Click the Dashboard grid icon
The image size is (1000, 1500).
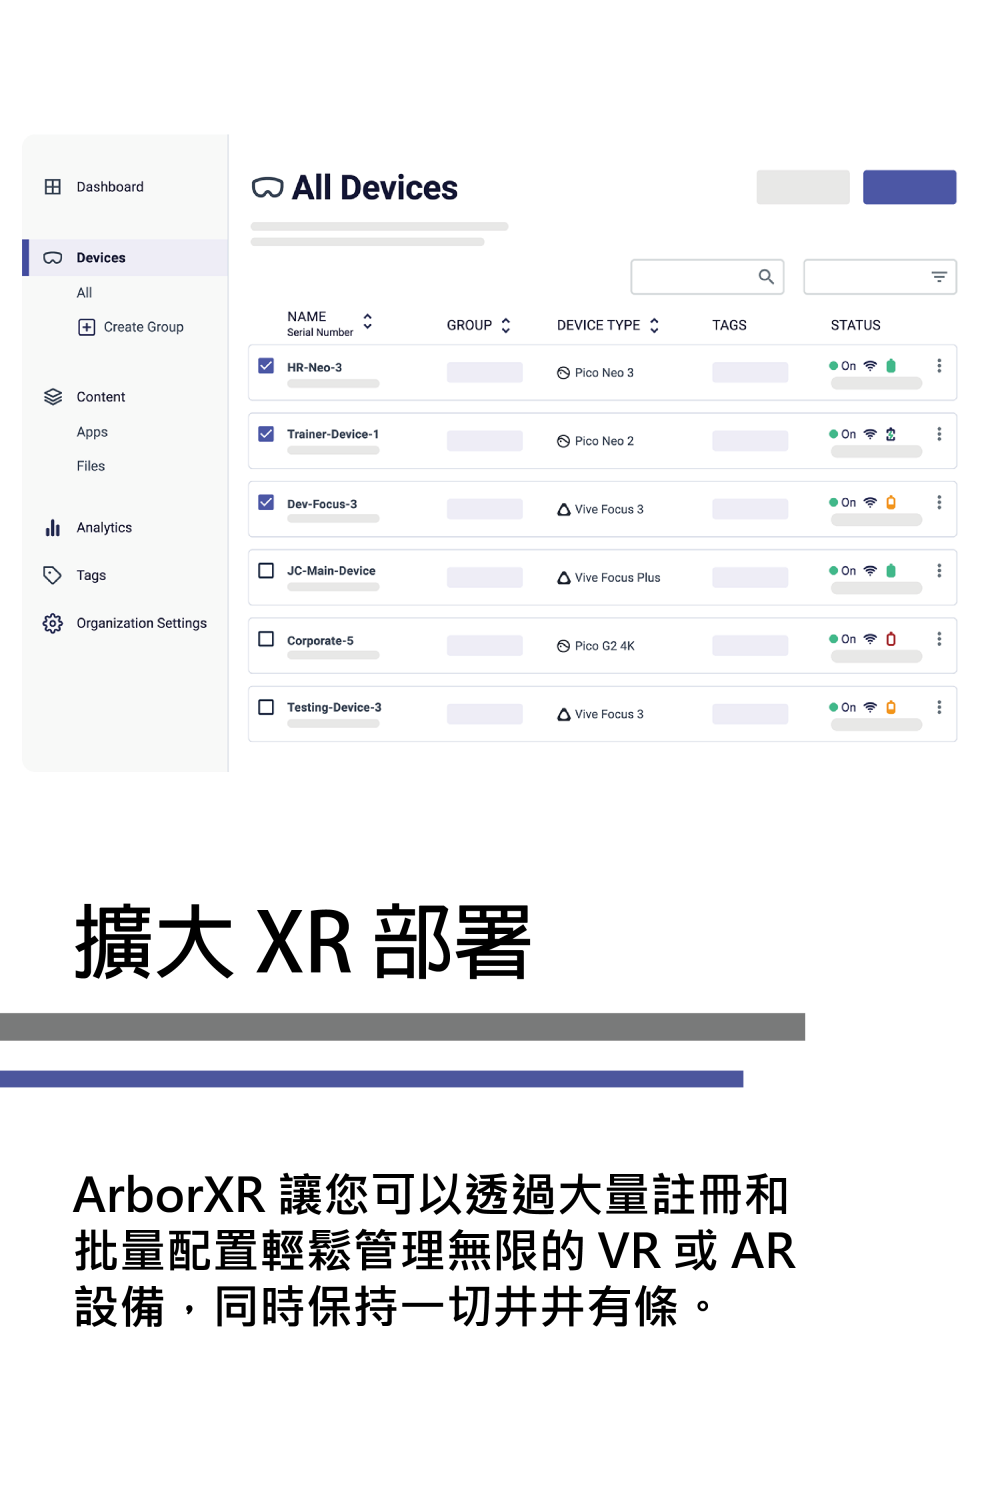(53, 187)
